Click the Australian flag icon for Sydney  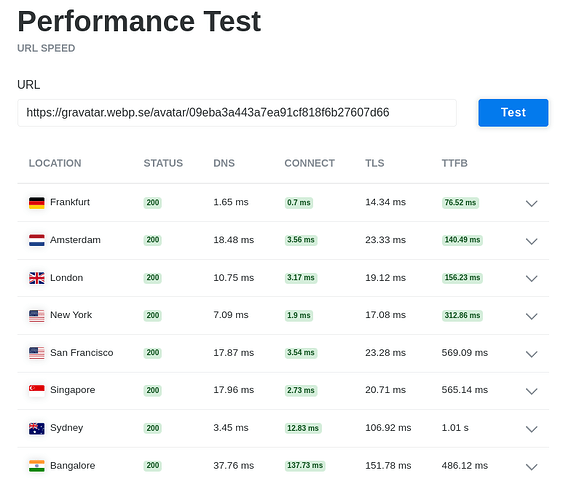tap(37, 428)
